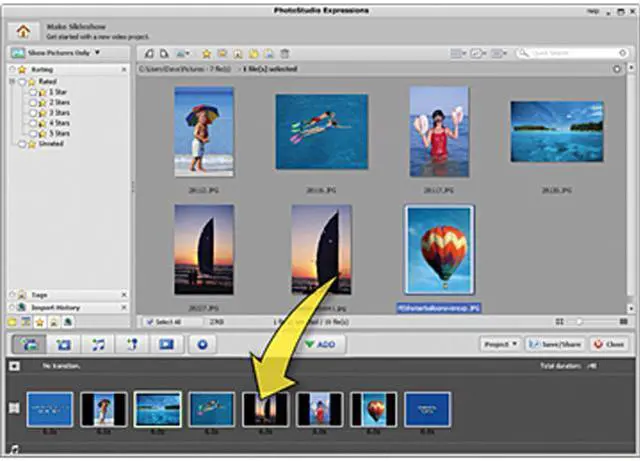Click the round options icon on the path bar

click(617, 69)
